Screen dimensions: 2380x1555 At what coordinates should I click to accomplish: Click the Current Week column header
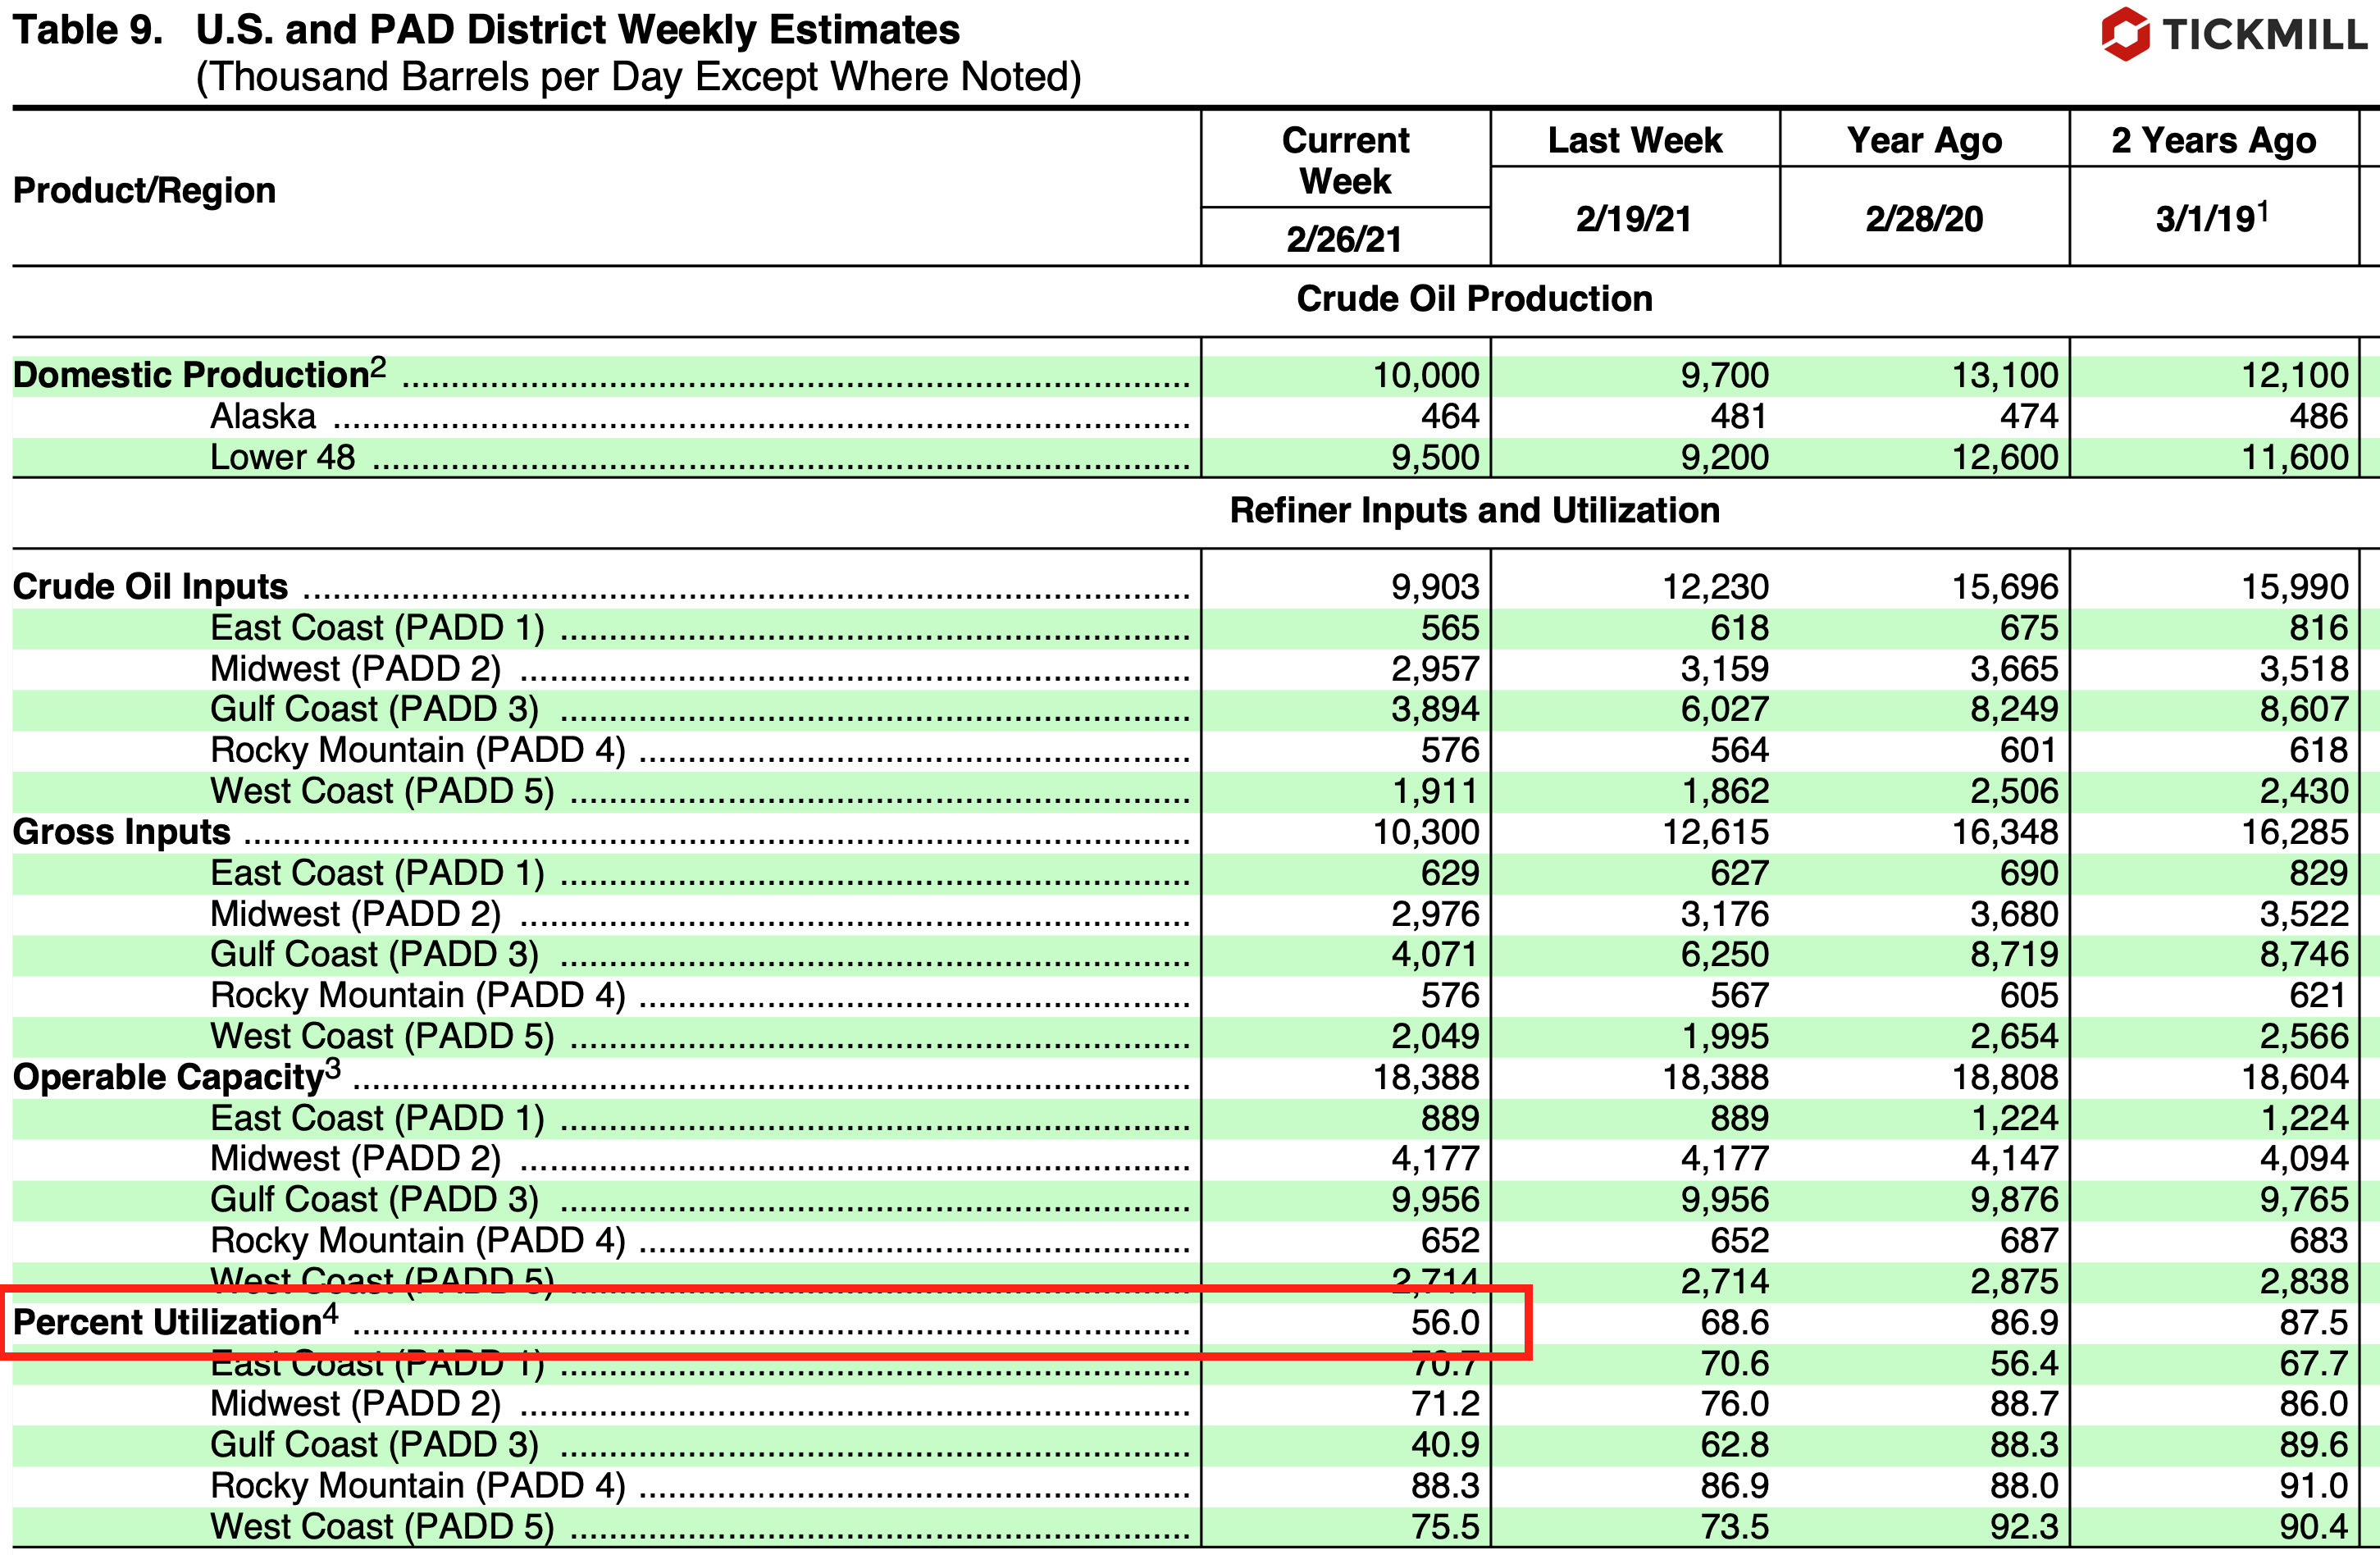point(1345,160)
